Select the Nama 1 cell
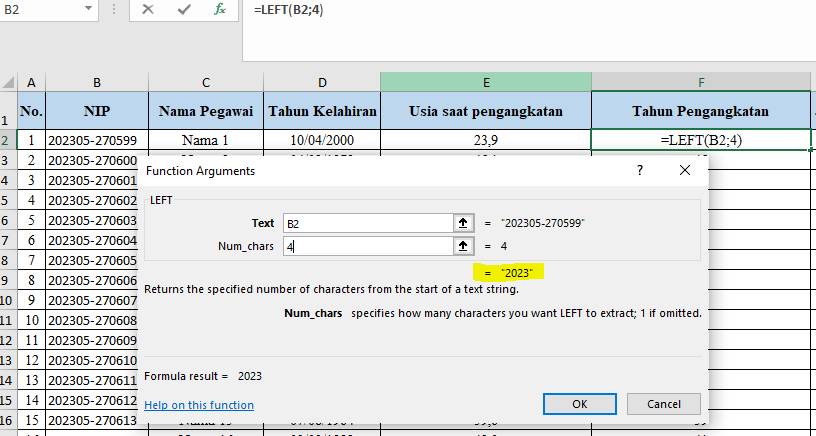The height and width of the screenshot is (436, 816). click(206, 140)
